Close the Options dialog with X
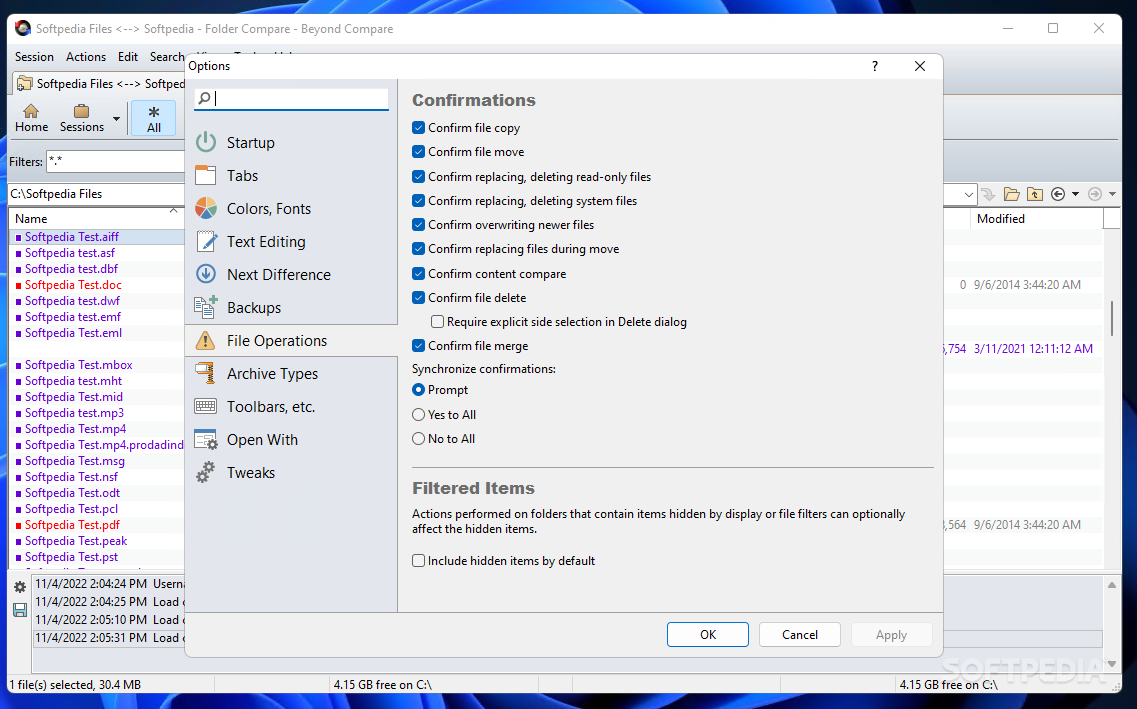The height and width of the screenshot is (709, 1137). 919,66
